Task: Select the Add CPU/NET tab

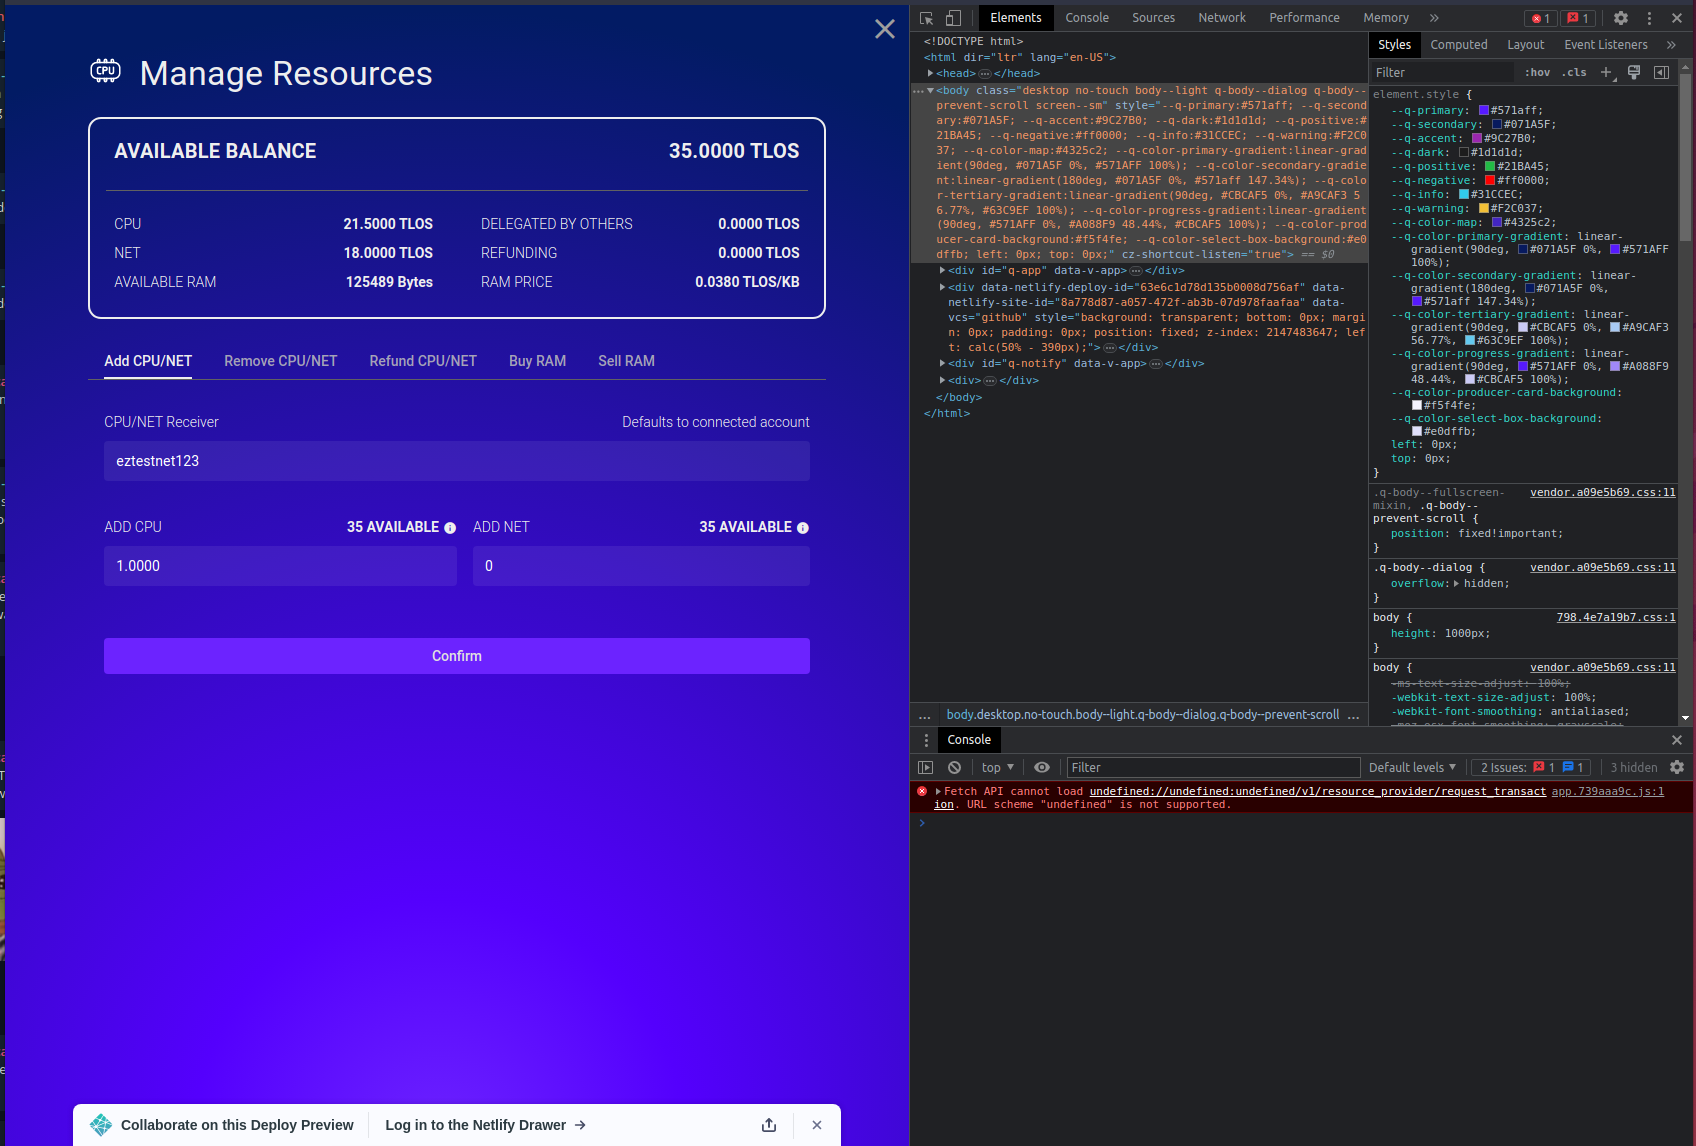Action: point(148,361)
